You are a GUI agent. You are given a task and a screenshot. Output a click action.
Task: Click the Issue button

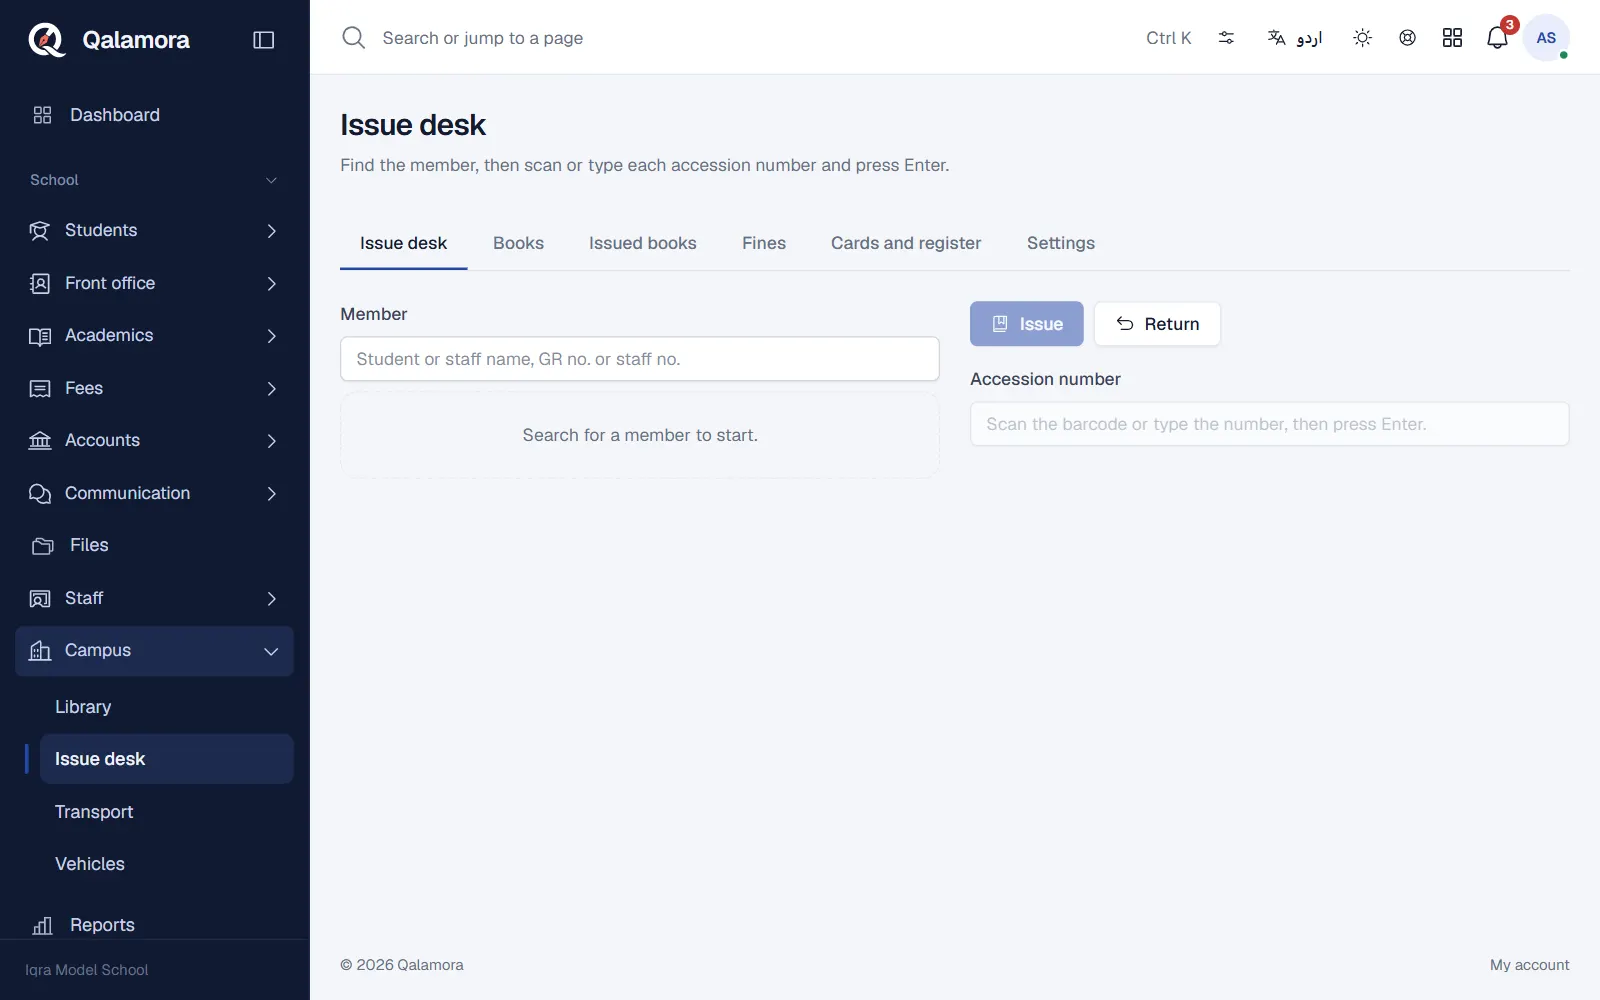[x=1026, y=324]
